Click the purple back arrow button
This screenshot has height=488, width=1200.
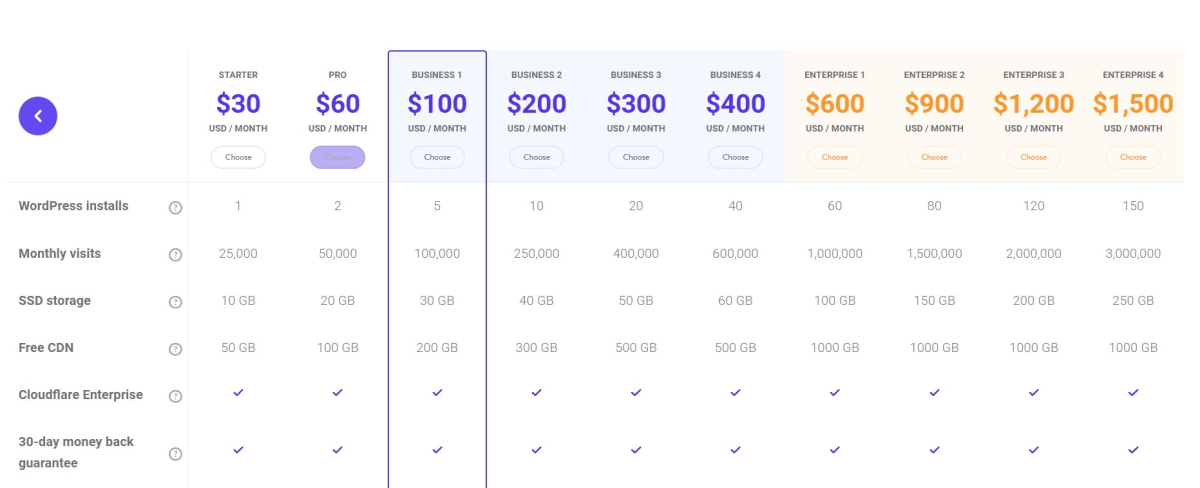tap(38, 116)
